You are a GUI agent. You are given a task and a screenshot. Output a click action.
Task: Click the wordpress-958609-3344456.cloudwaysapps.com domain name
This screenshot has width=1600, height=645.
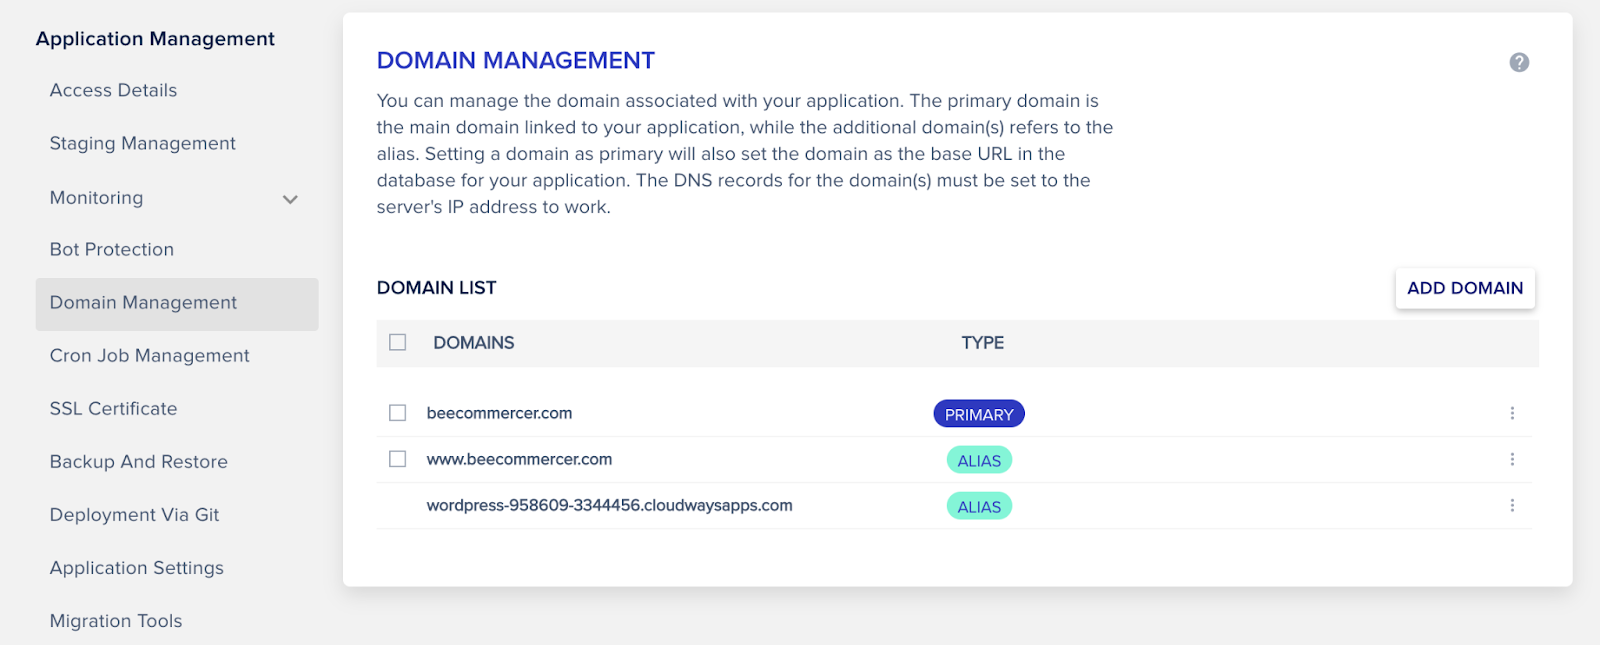point(609,505)
